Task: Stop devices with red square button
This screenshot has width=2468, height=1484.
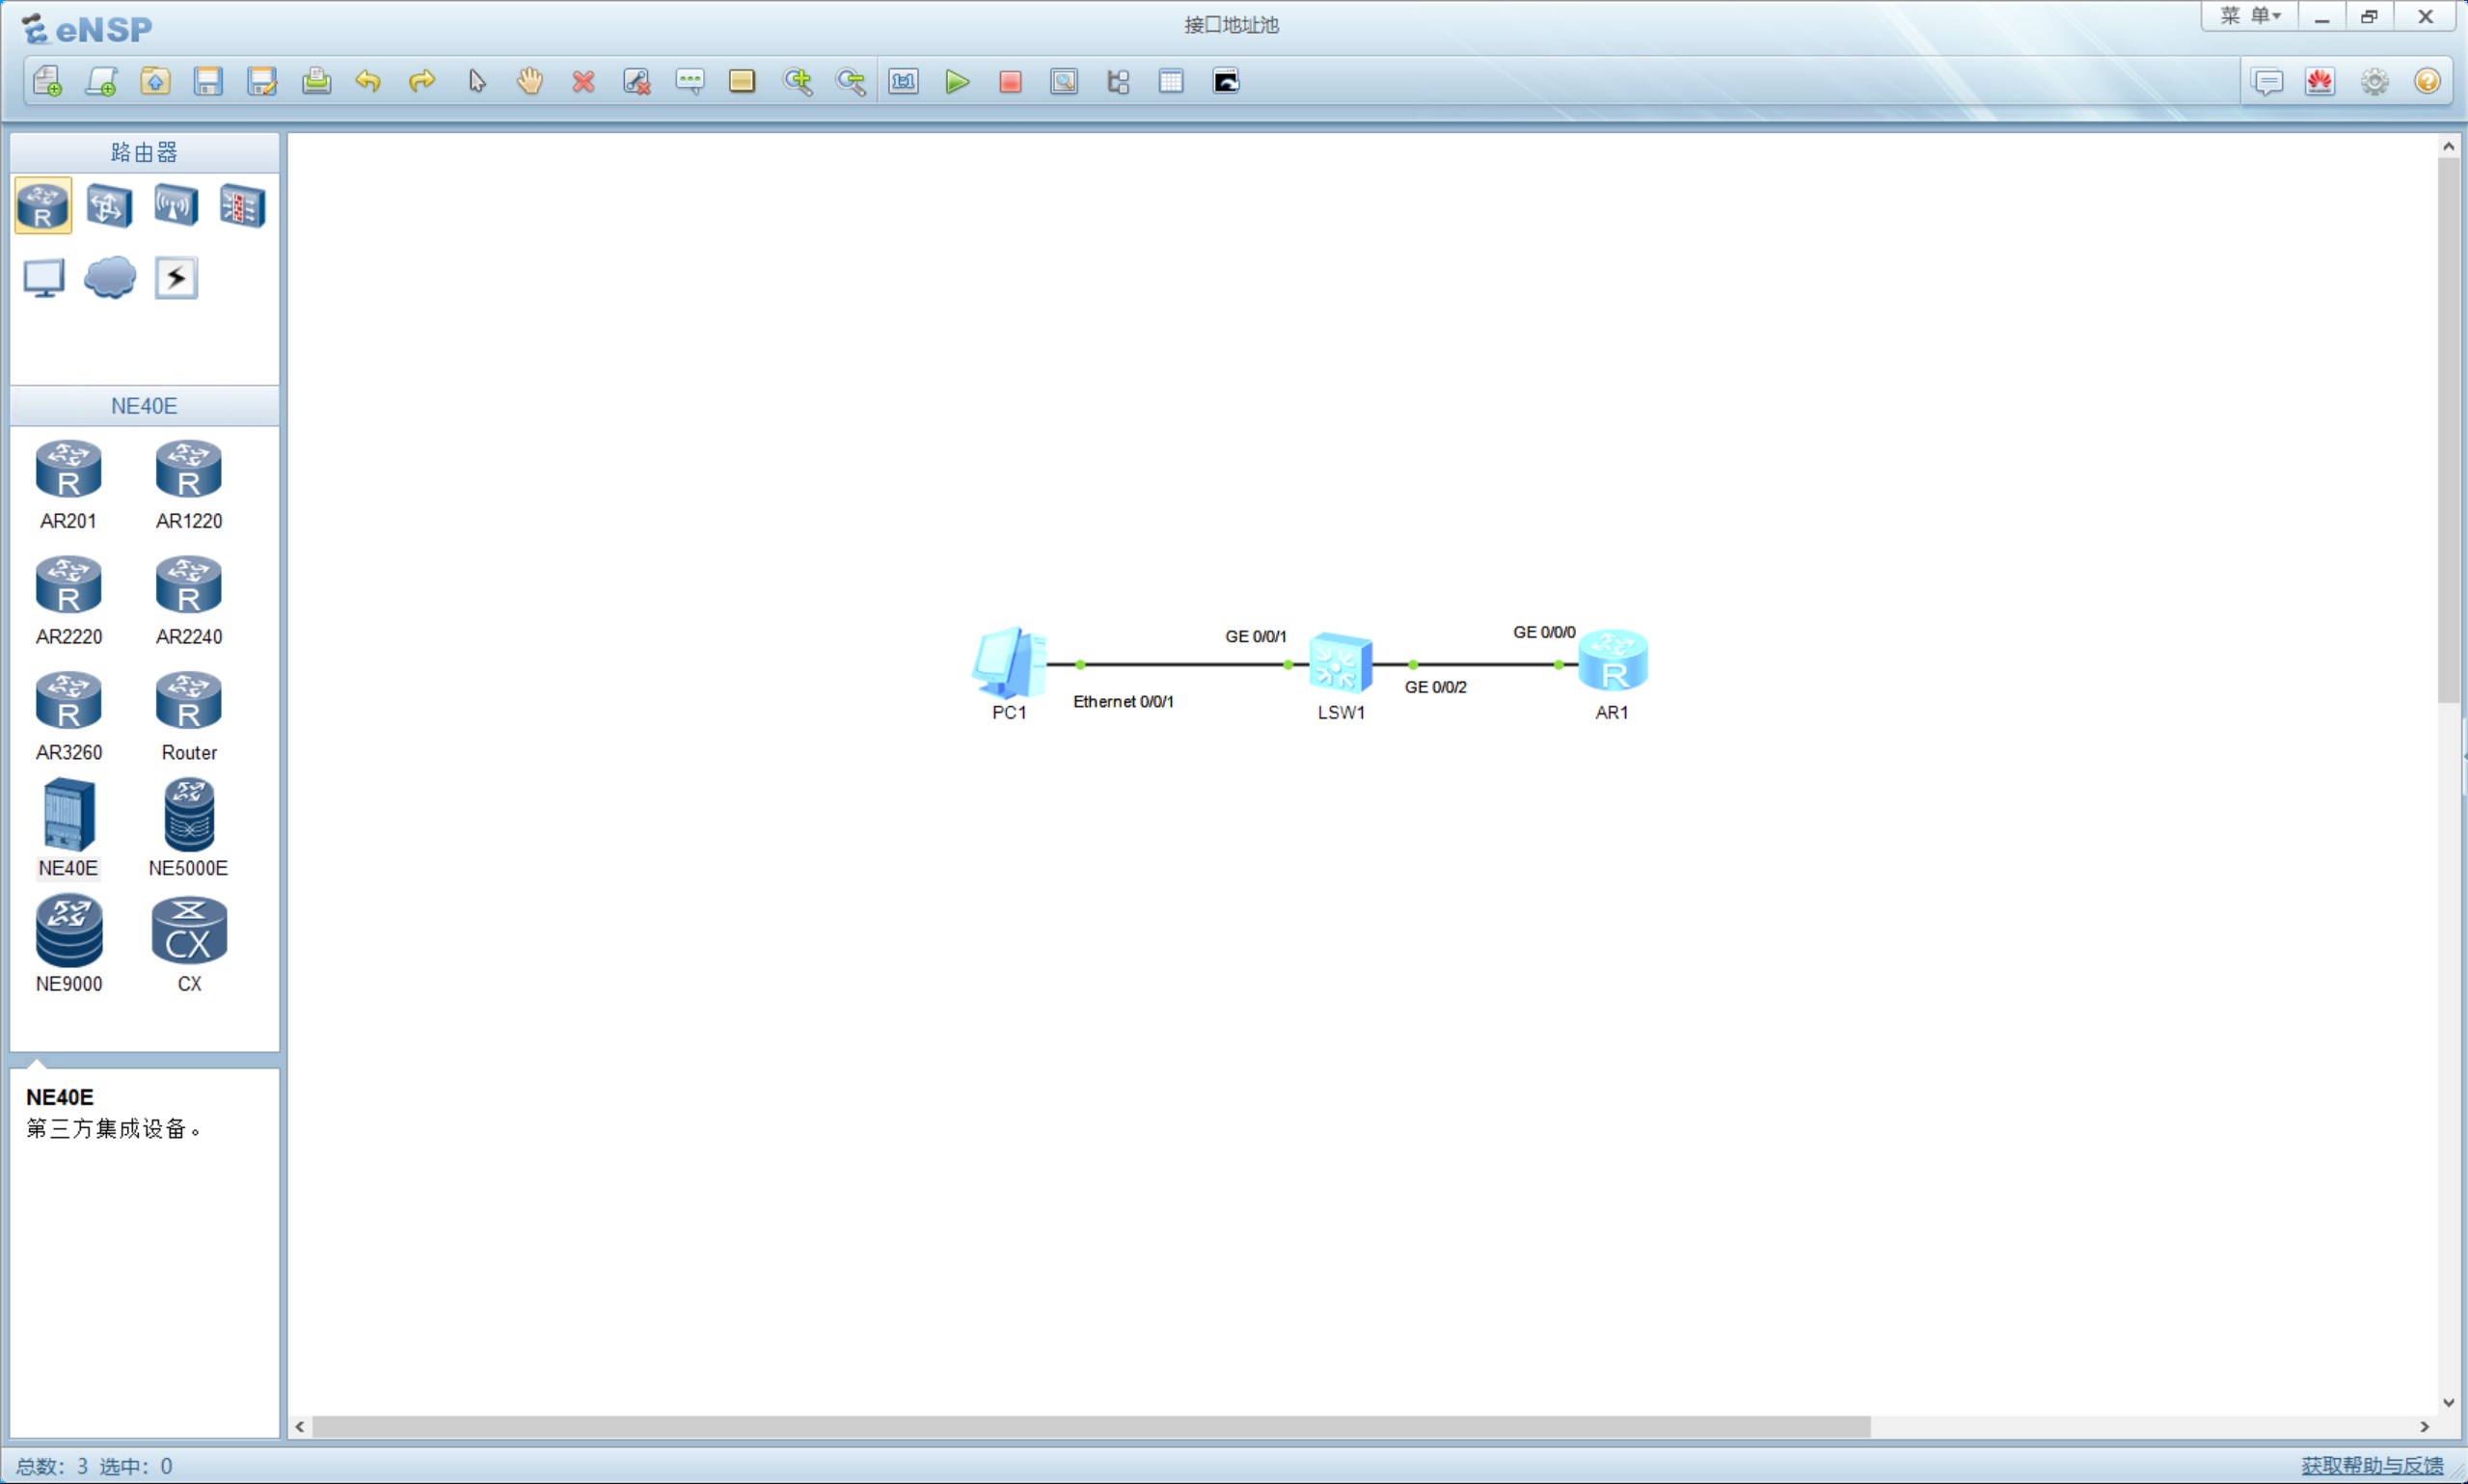Action: click(1010, 81)
